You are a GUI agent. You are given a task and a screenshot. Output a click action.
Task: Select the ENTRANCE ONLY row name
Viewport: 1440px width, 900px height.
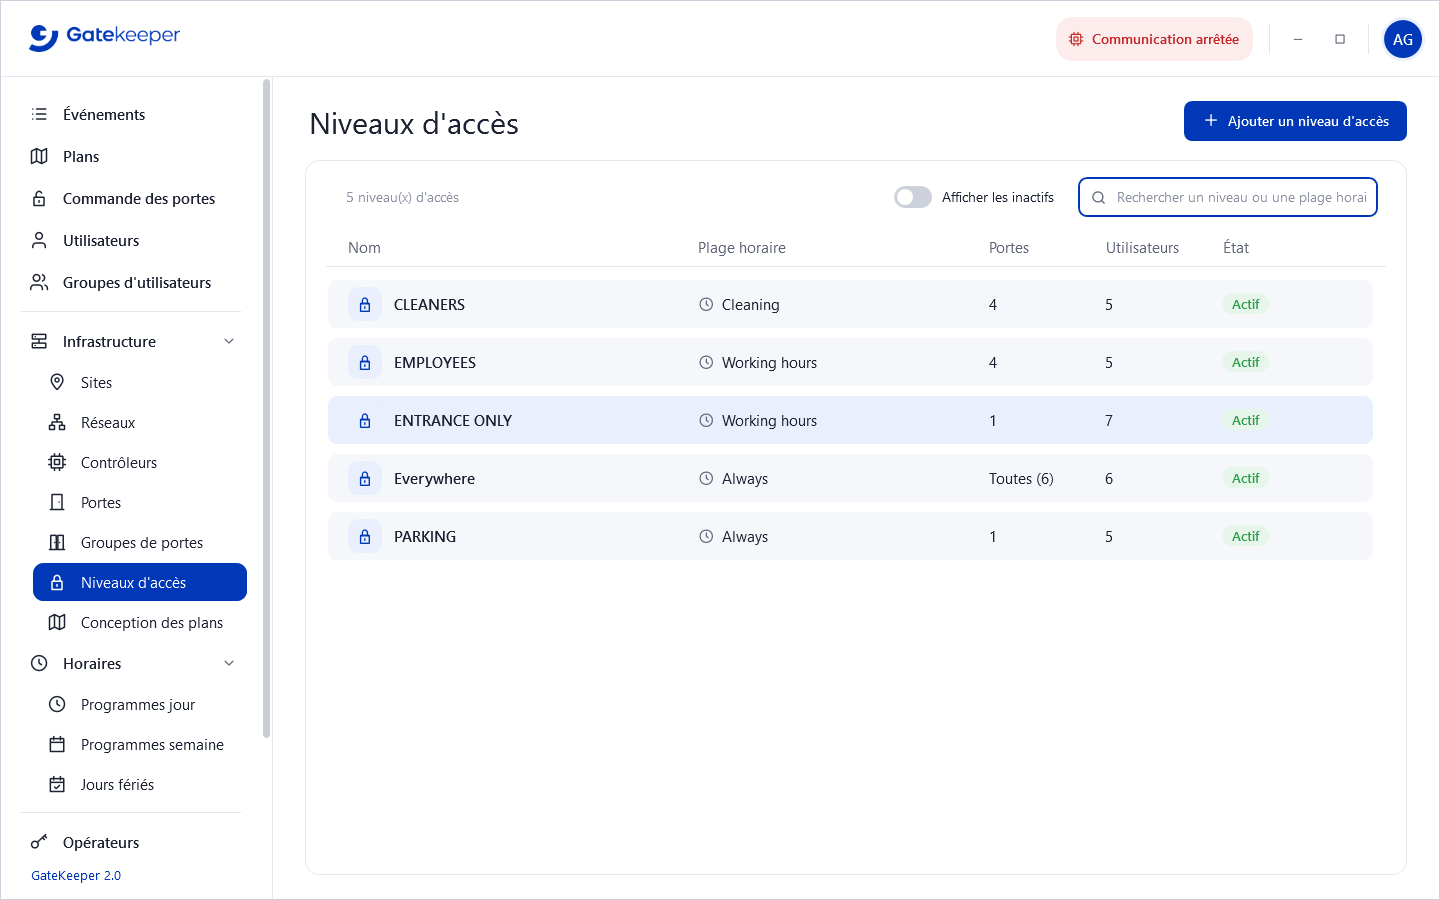pos(453,421)
